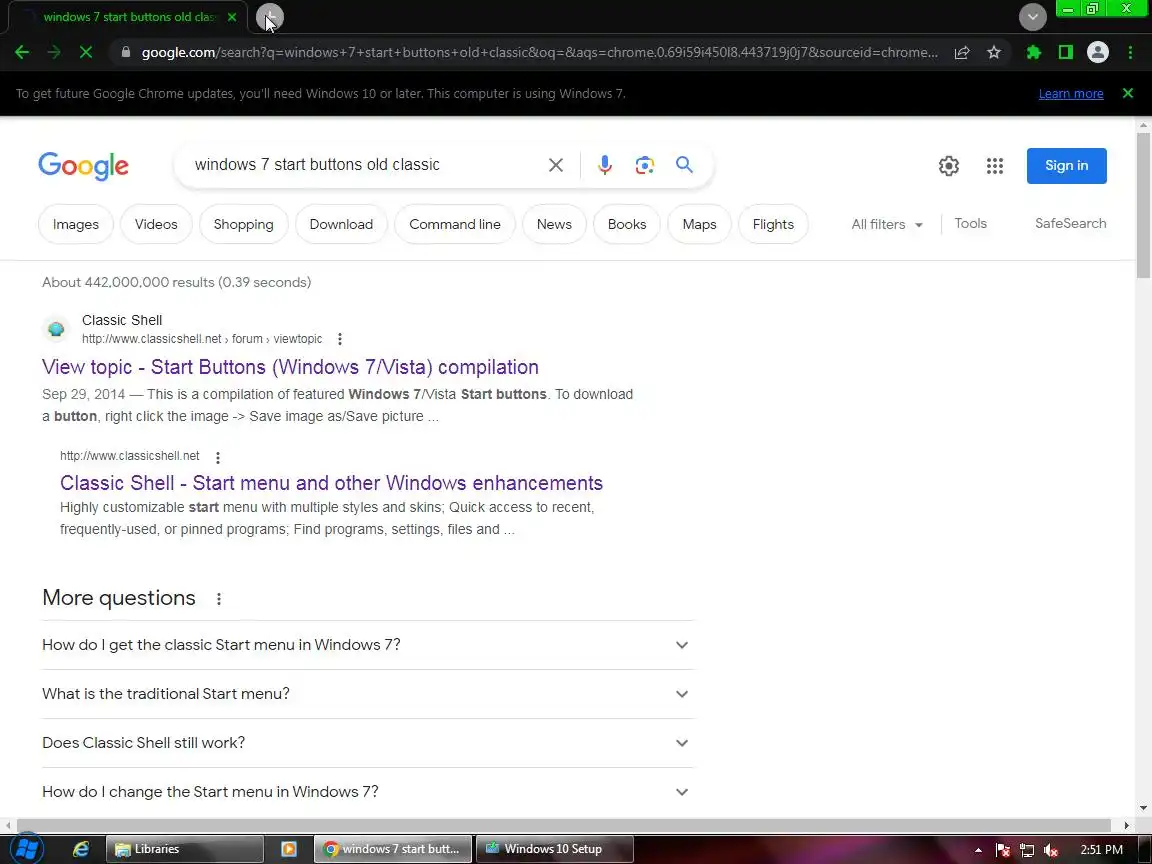Image resolution: width=1152 pixels, height=864 pixels.
Task: Switch to News results
Action: tap(554, 224)
